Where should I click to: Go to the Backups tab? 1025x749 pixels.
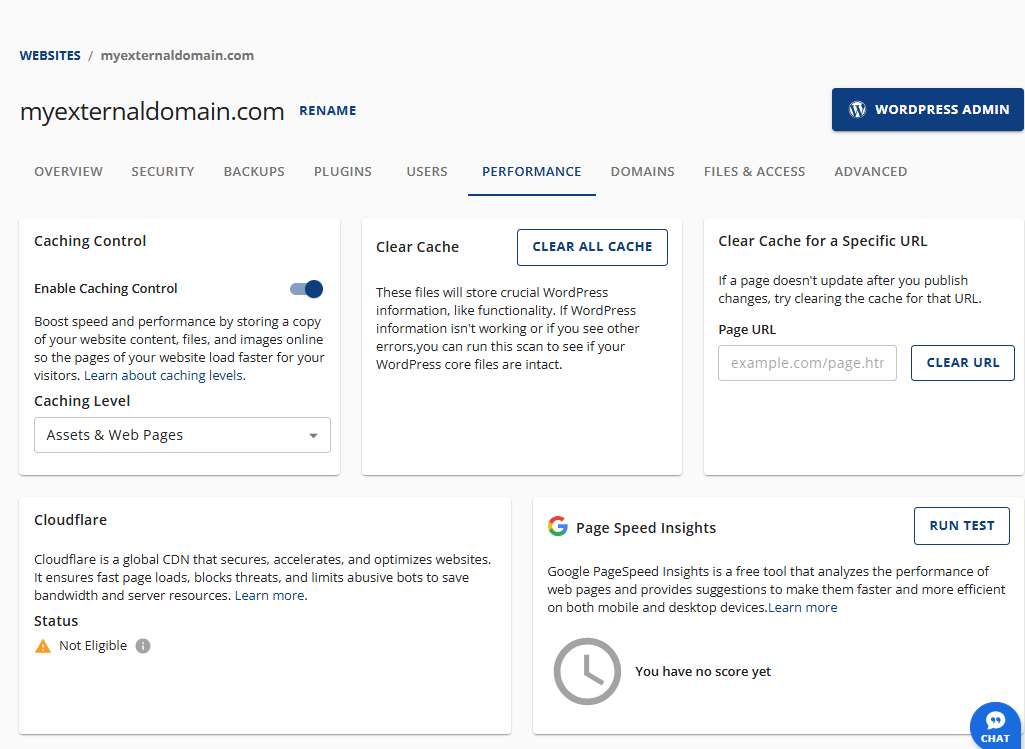[x=253, y=171]
